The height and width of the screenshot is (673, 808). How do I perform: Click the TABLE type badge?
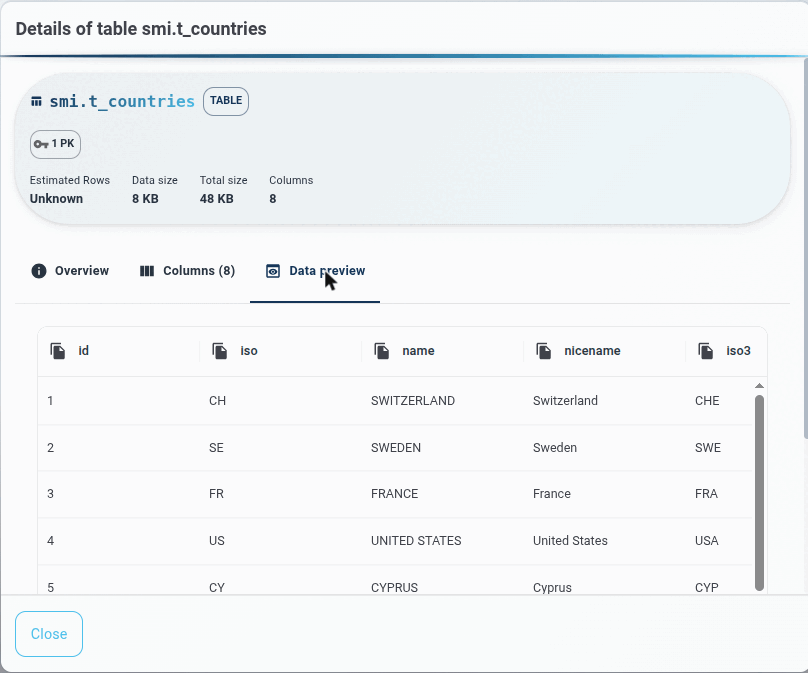tap(226, 101)
